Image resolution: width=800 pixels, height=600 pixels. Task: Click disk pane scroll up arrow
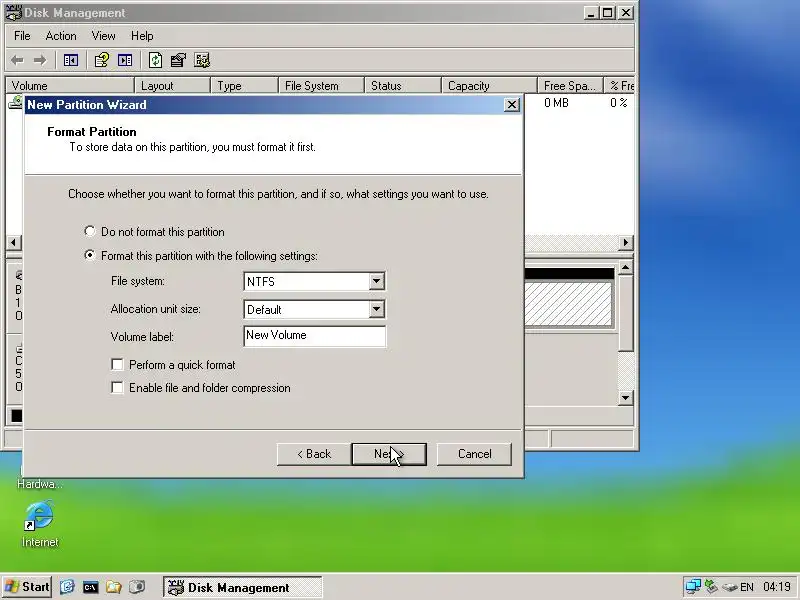[x=626, y=267]
